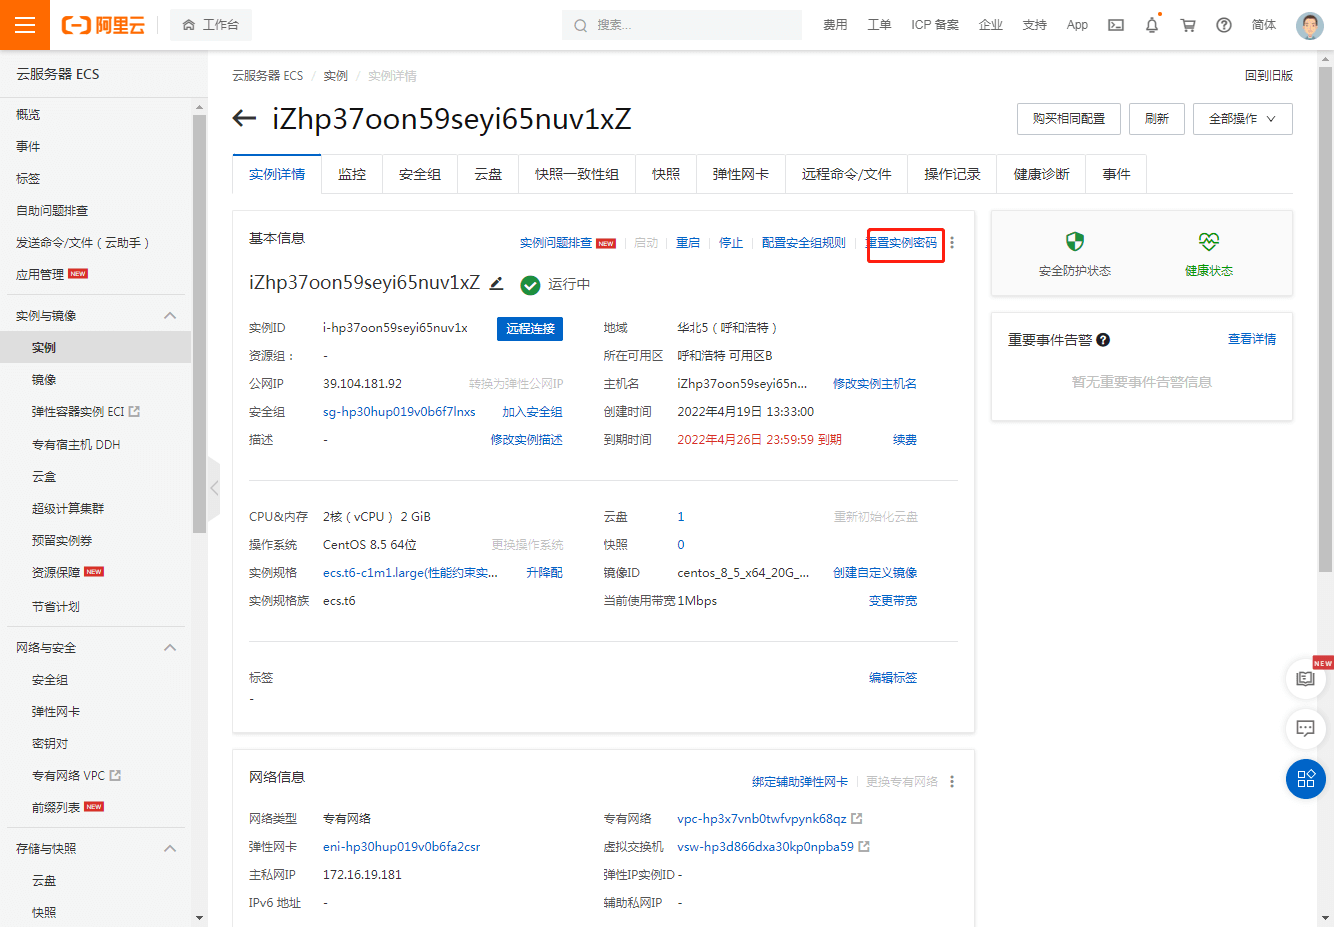The height and width of the screenshot is (927, 1334).
Task: Click the search magnifier icon
Action: (581, 25)
